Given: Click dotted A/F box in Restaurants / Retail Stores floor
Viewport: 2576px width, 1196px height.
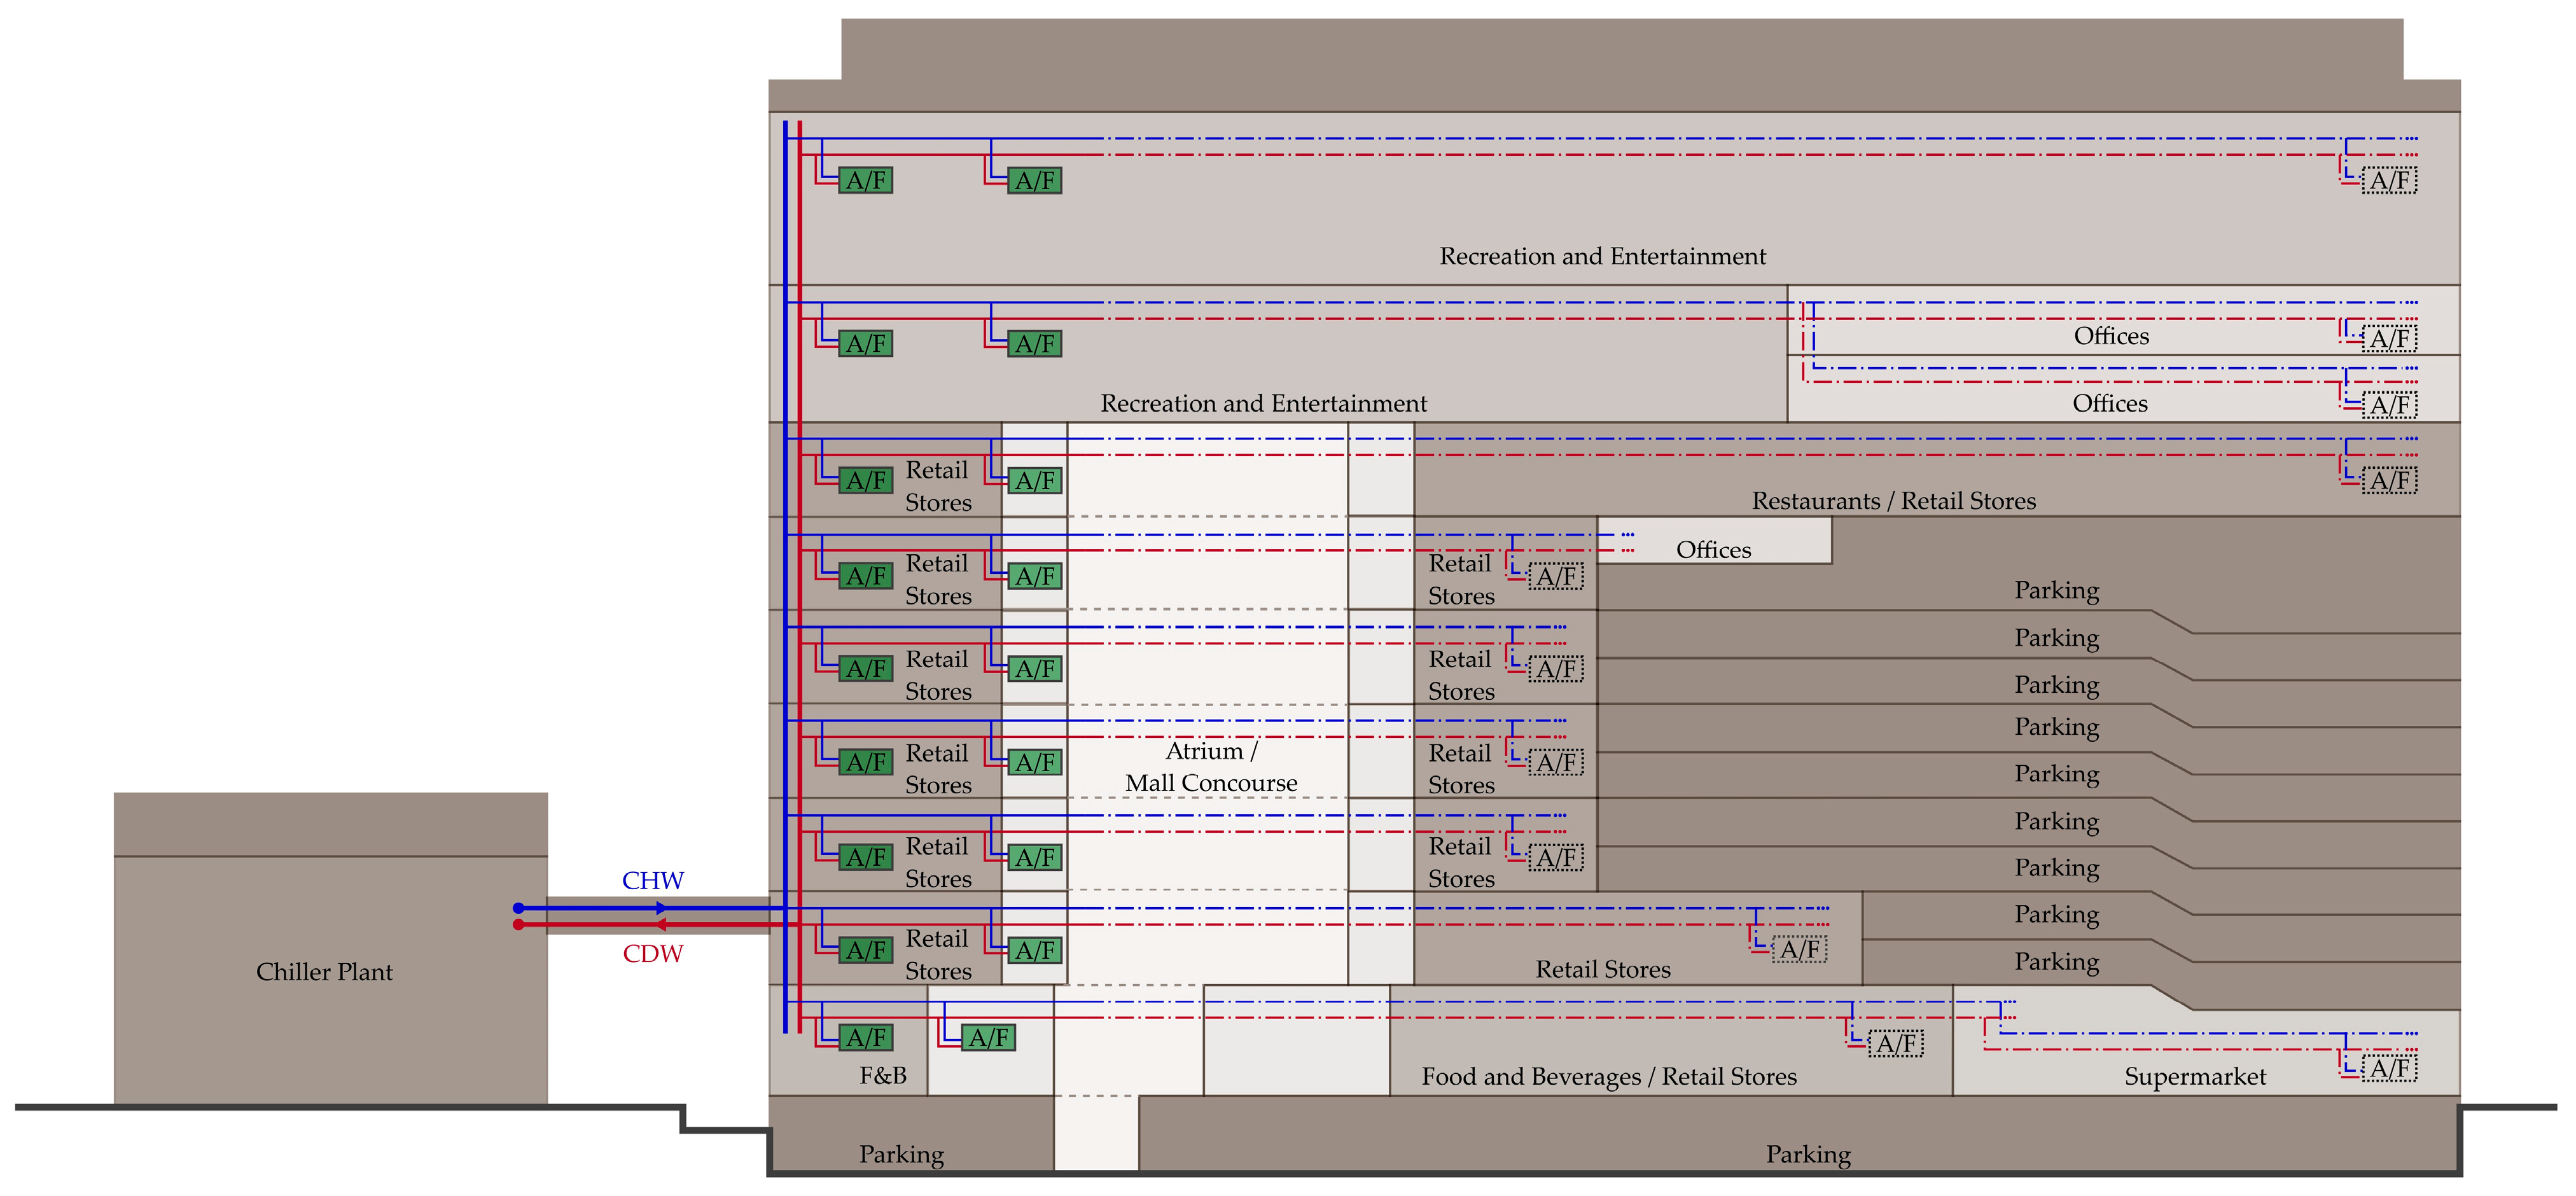Looking at the screenshot, I should coord(2389,480).
